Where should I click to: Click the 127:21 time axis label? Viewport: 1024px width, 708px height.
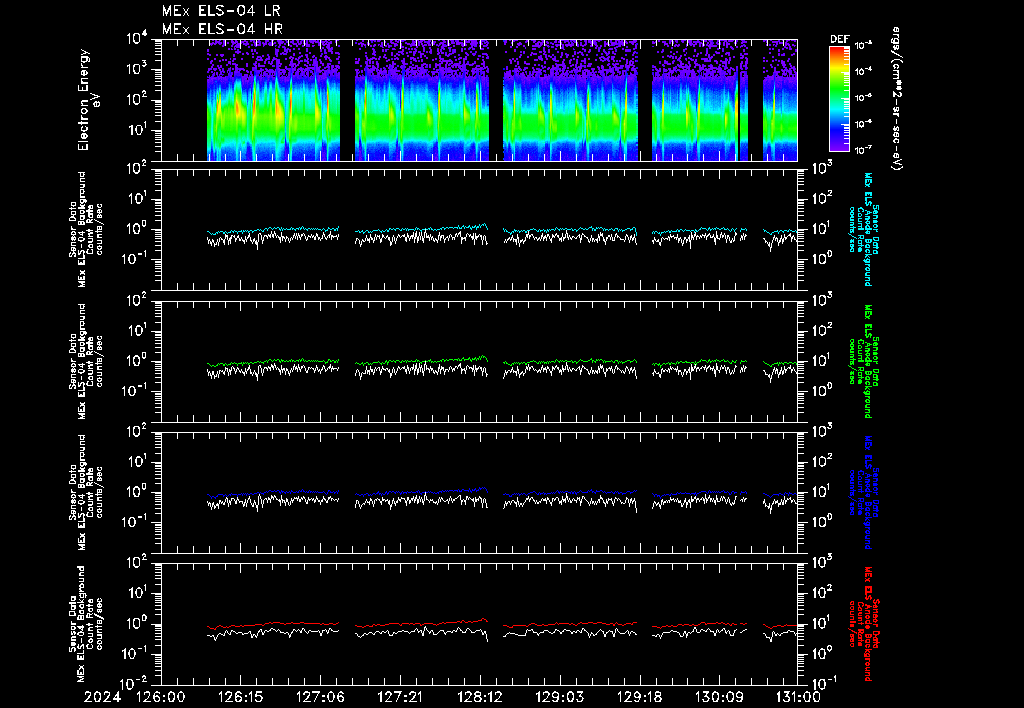click(400, 697)
